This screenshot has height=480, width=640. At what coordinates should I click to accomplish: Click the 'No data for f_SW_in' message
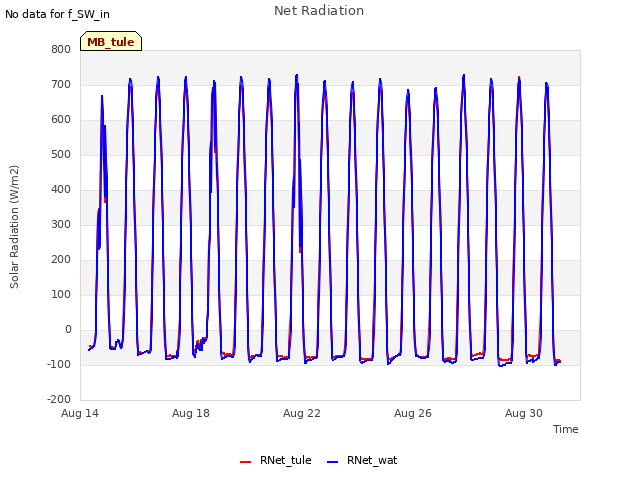(x=57, y=14)
